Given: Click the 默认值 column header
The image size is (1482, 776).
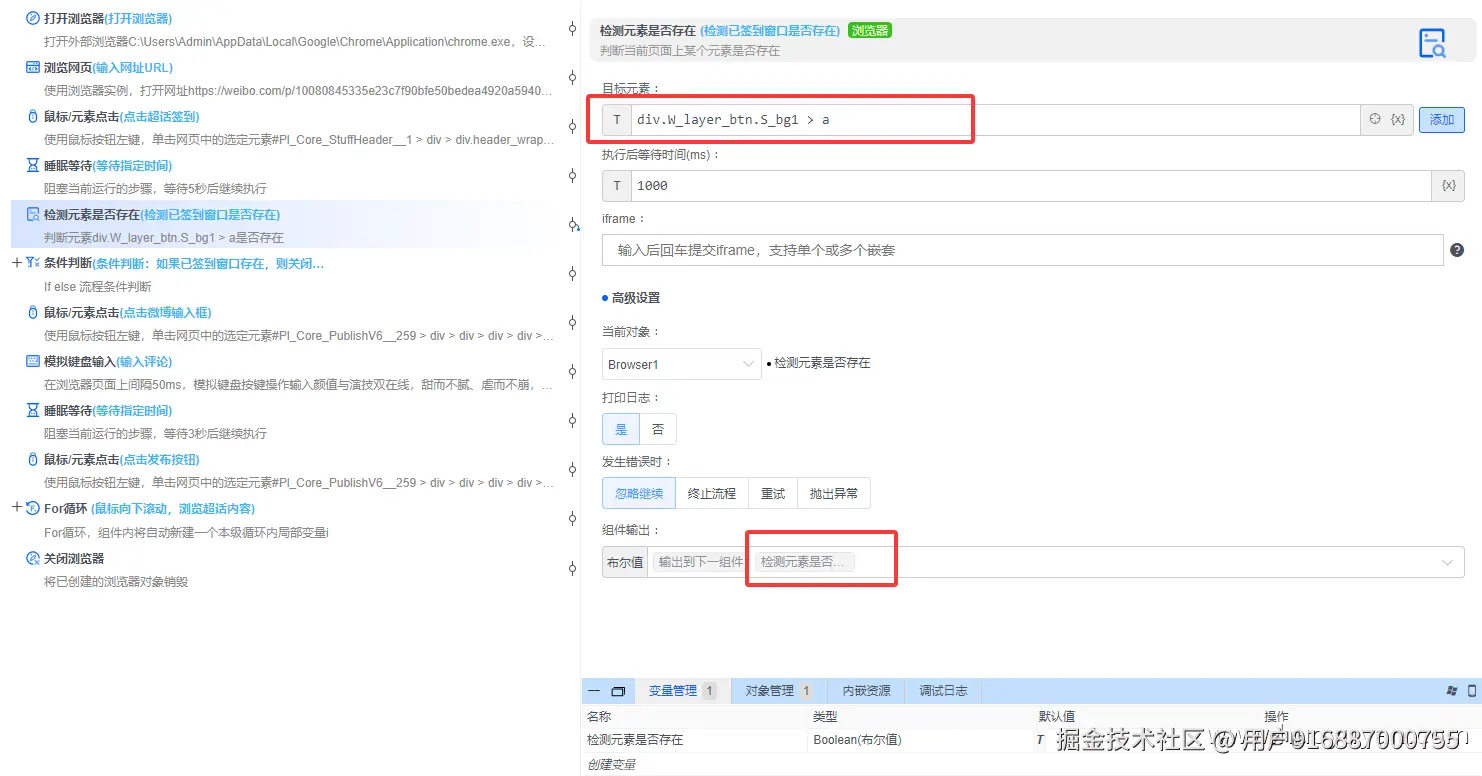Looking at the screenshot, I should click(x=1057, y=716).
